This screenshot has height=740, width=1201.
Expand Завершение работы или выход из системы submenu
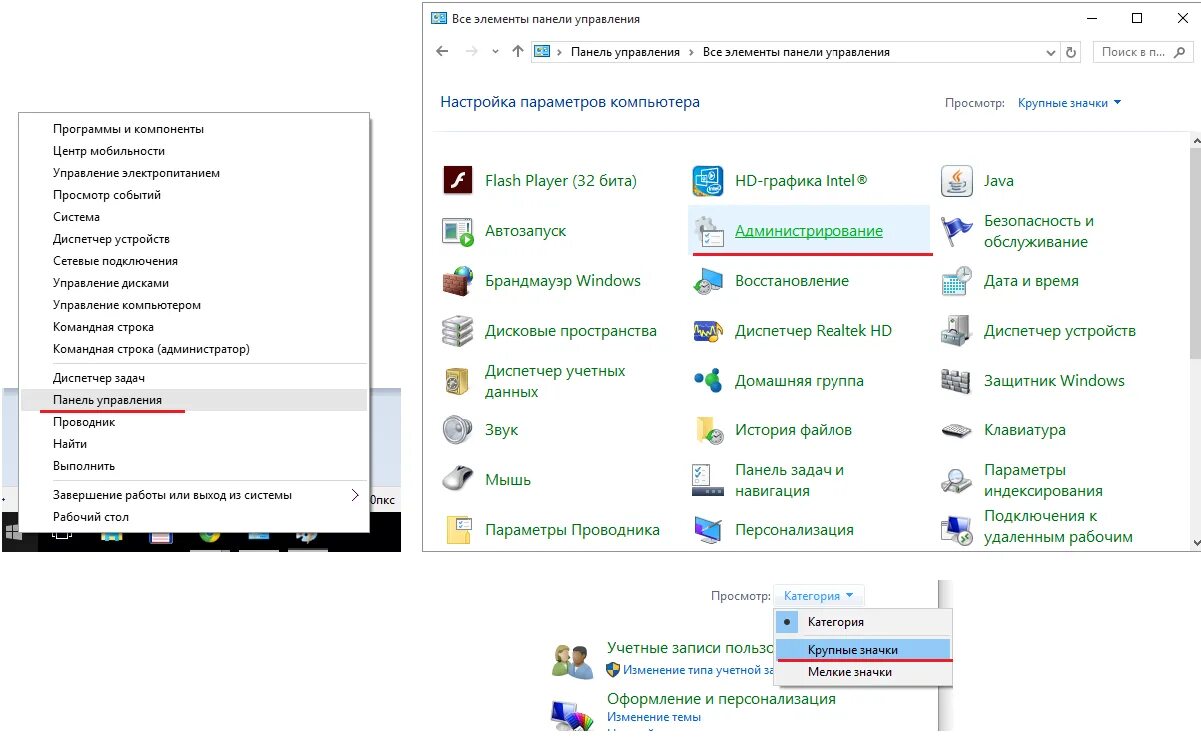(355, 495)
